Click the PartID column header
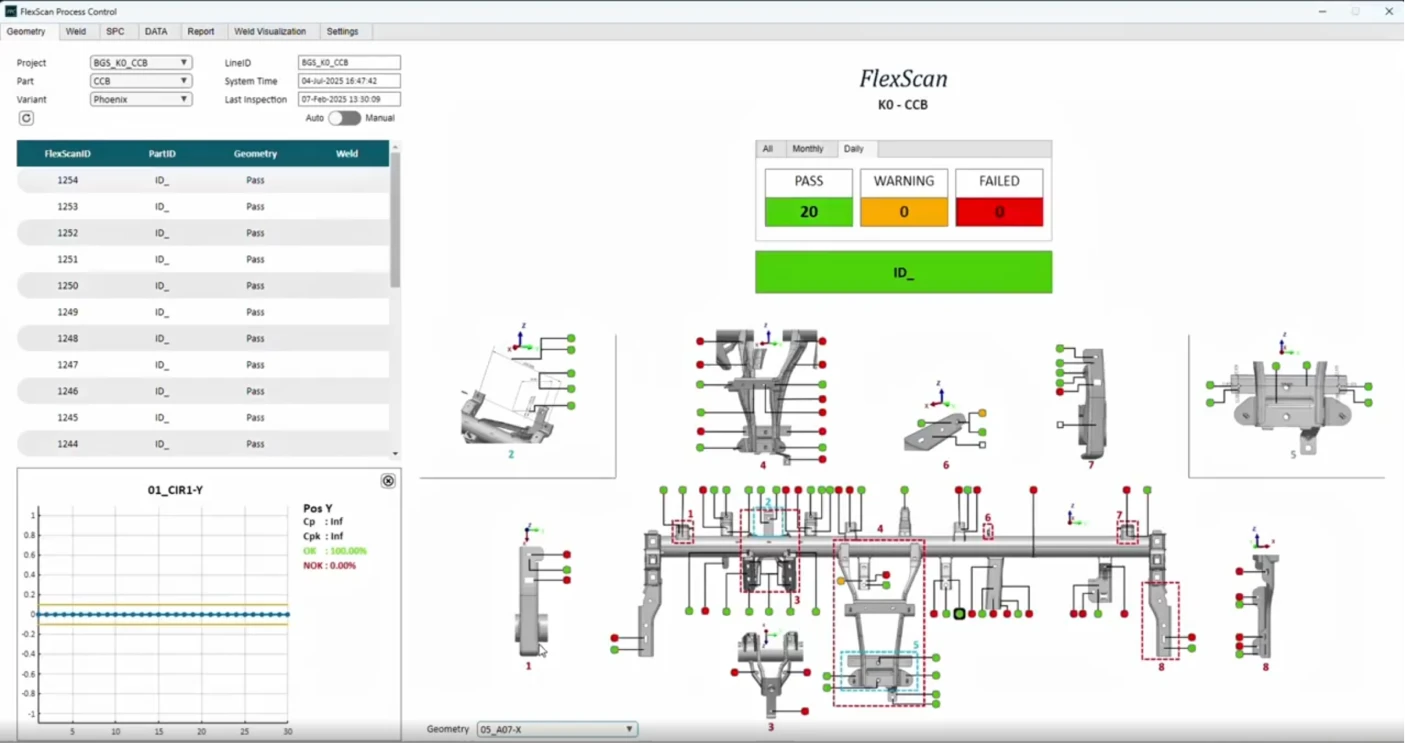This screenshot has width=1405, height=743. pos(162,154)
